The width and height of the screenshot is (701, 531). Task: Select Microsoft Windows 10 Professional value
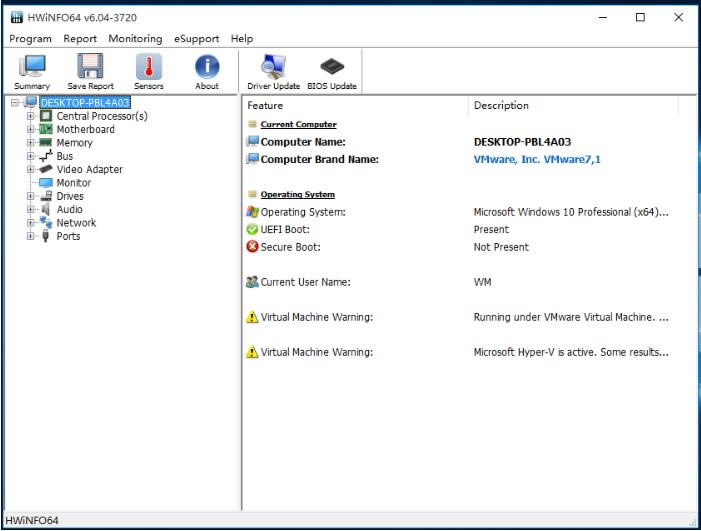click(x=571, y=212)
